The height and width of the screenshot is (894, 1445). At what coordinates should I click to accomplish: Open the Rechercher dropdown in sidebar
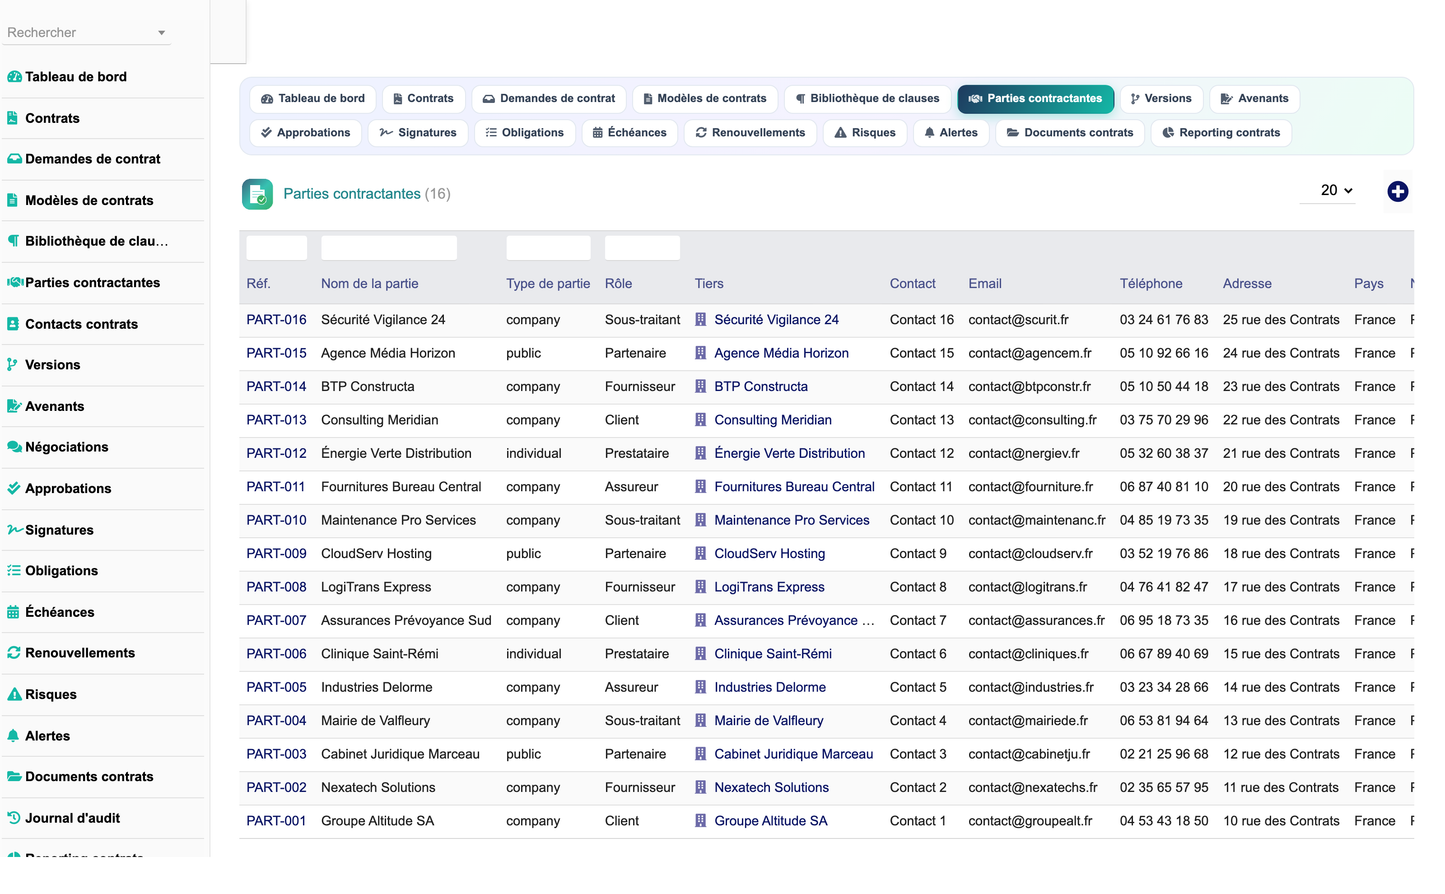click(87, 33)
